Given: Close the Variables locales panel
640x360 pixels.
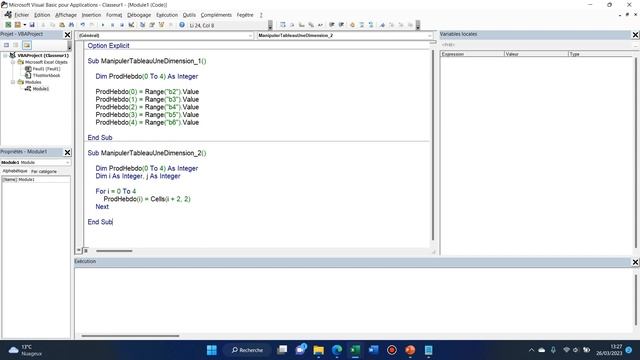Looking at the screenshot, I should click(x=636, y=35).
